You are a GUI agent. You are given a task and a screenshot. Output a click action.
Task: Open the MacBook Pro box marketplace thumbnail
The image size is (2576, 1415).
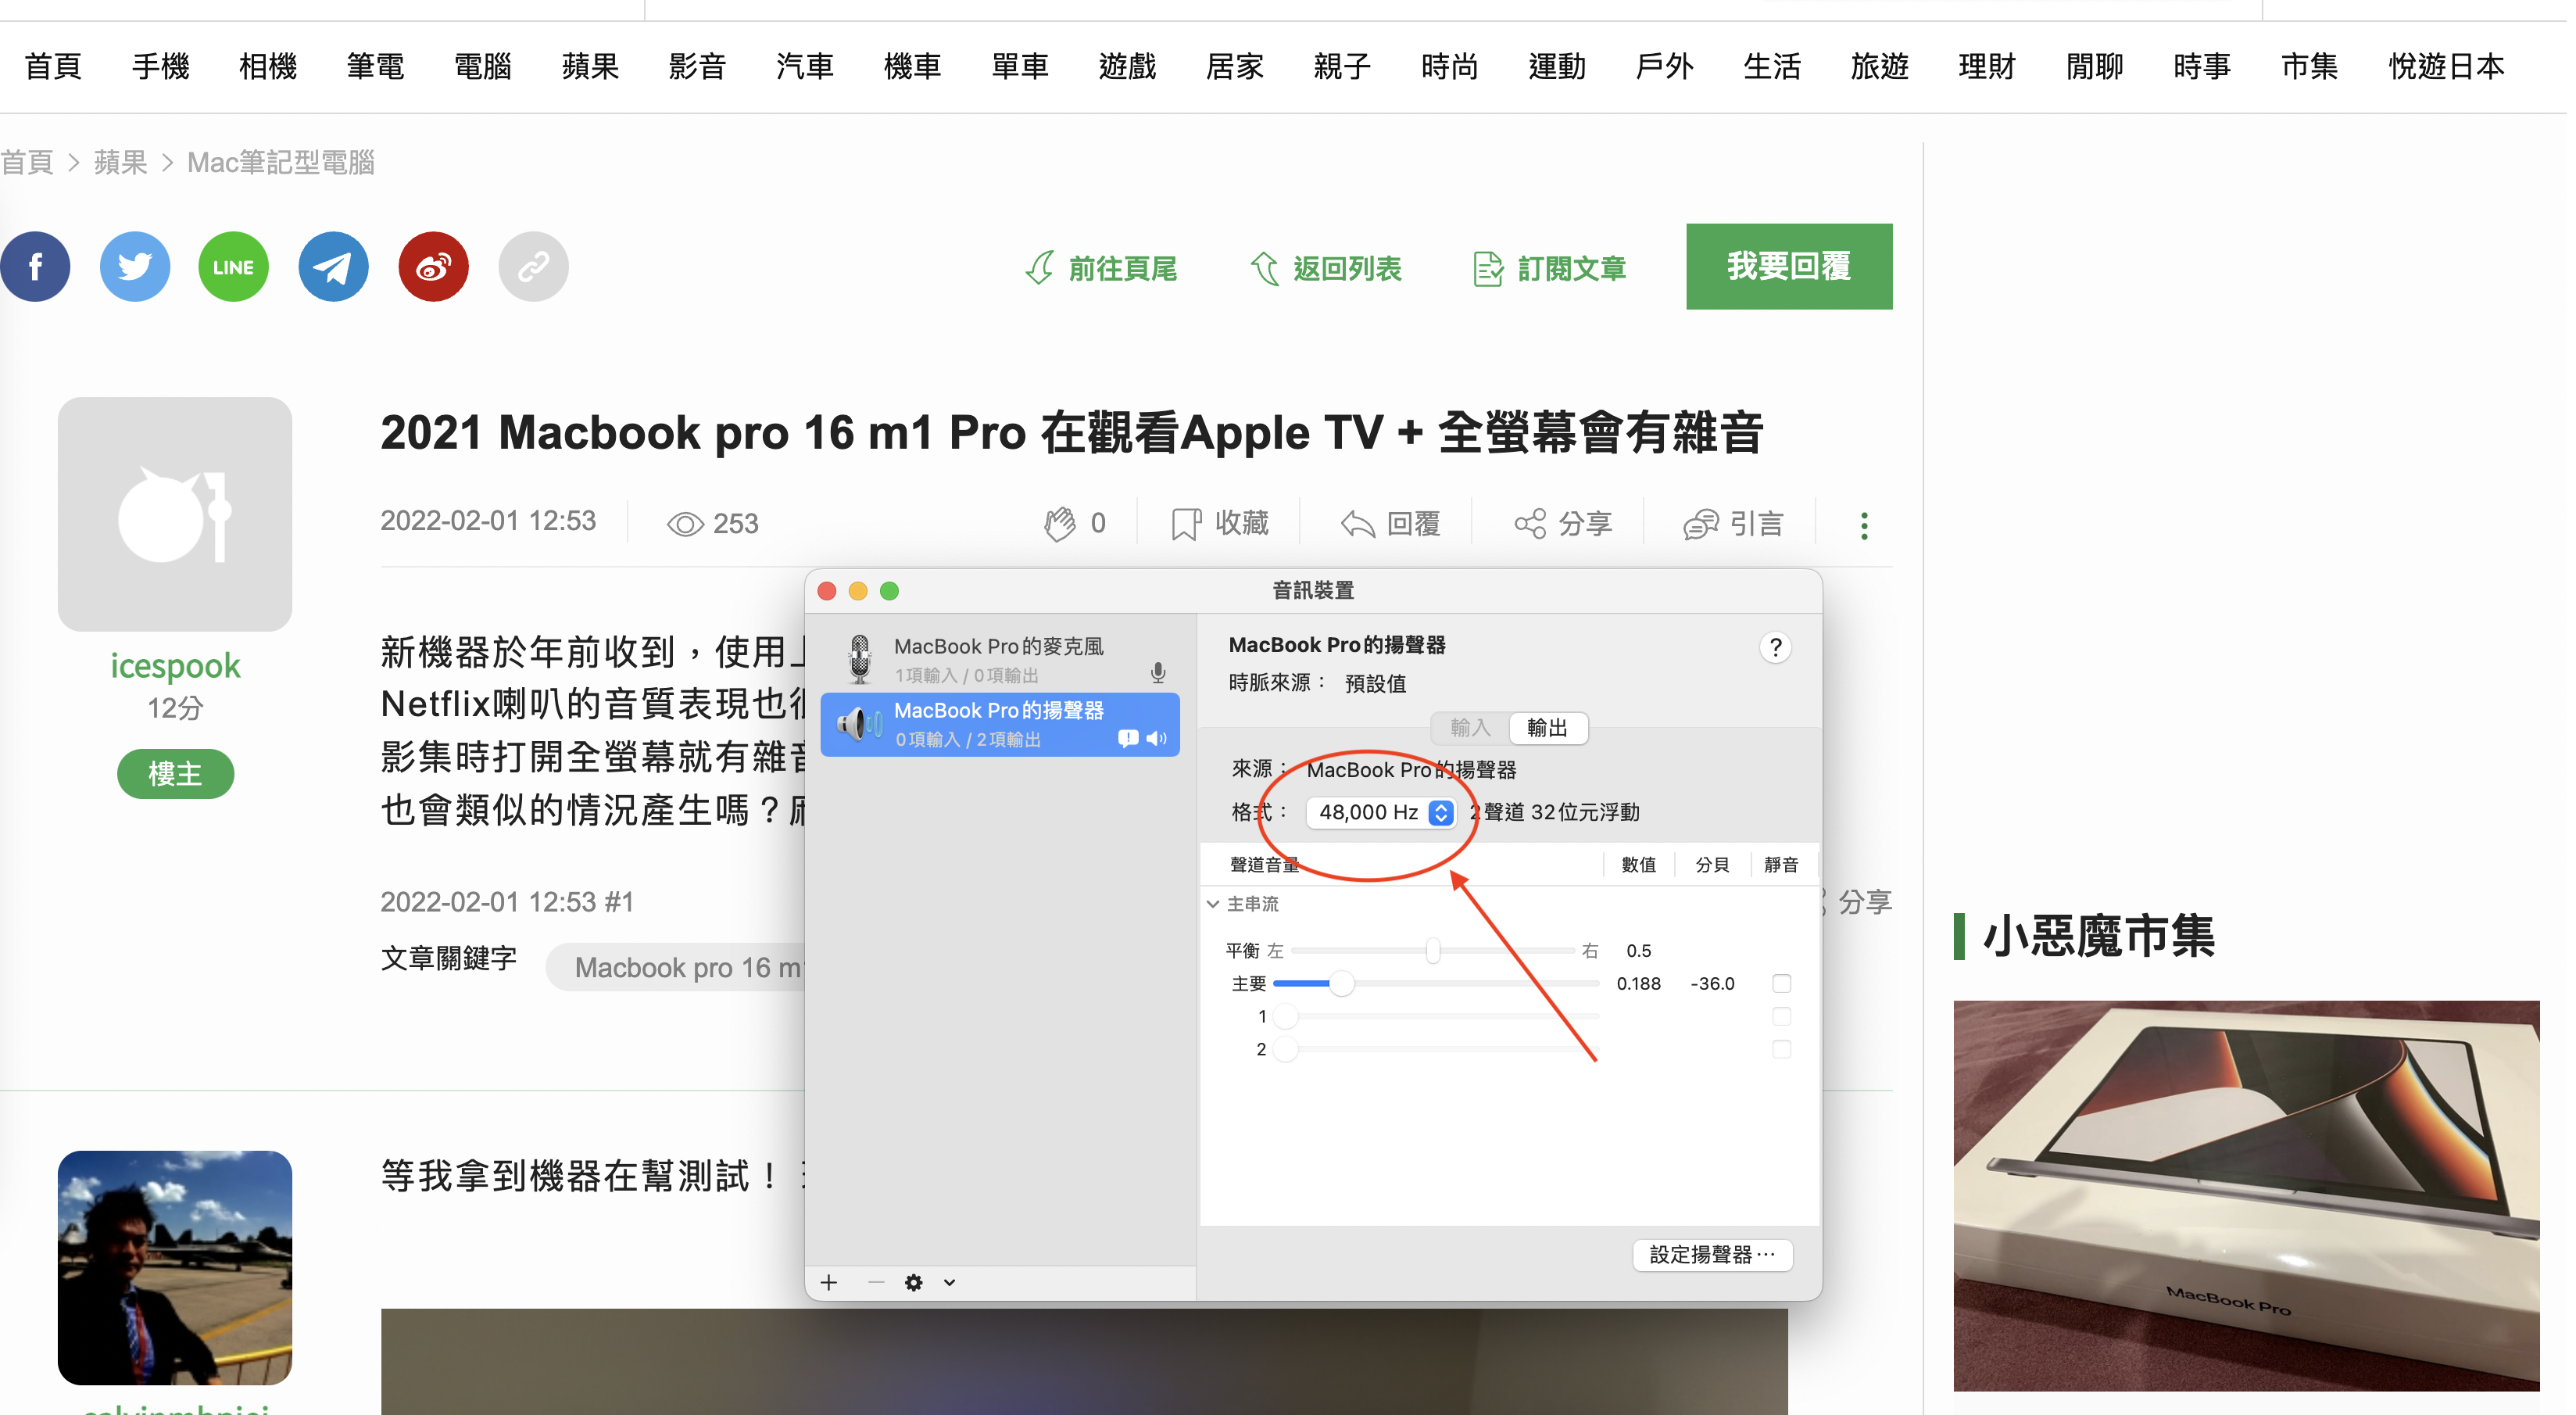point(2247,1196)
